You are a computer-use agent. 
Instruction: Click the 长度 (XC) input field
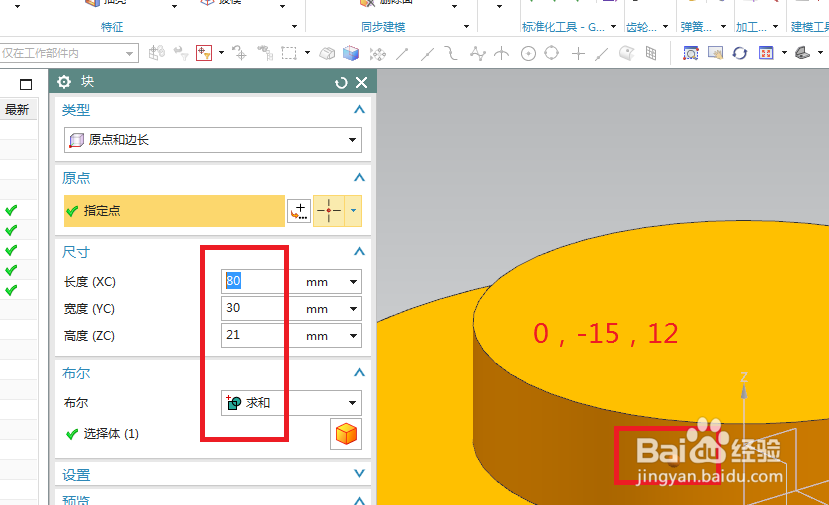click(255, 281)
